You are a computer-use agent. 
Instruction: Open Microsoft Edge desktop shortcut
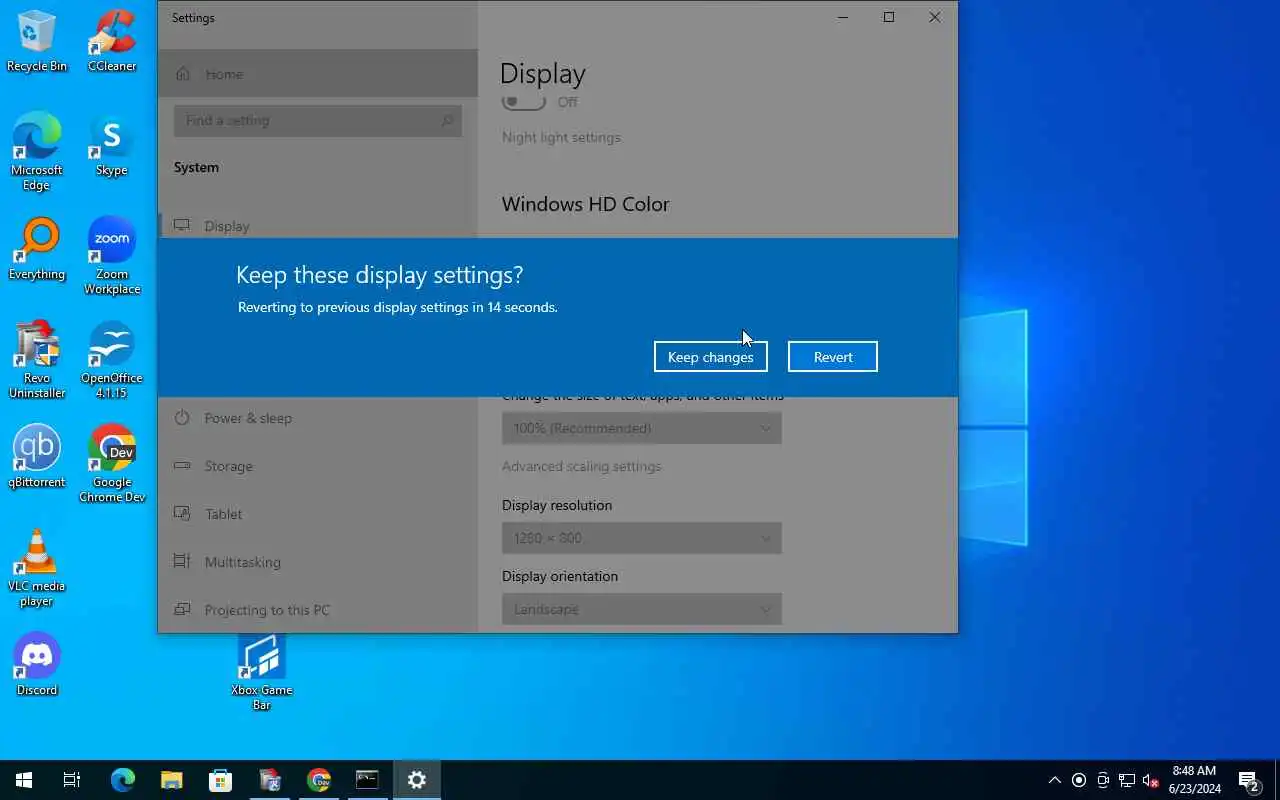[x=37, y=152]
